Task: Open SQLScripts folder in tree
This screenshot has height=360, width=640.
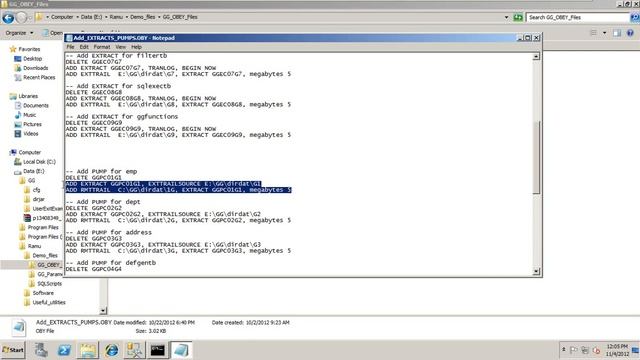Action: click(x=49, y=284)
